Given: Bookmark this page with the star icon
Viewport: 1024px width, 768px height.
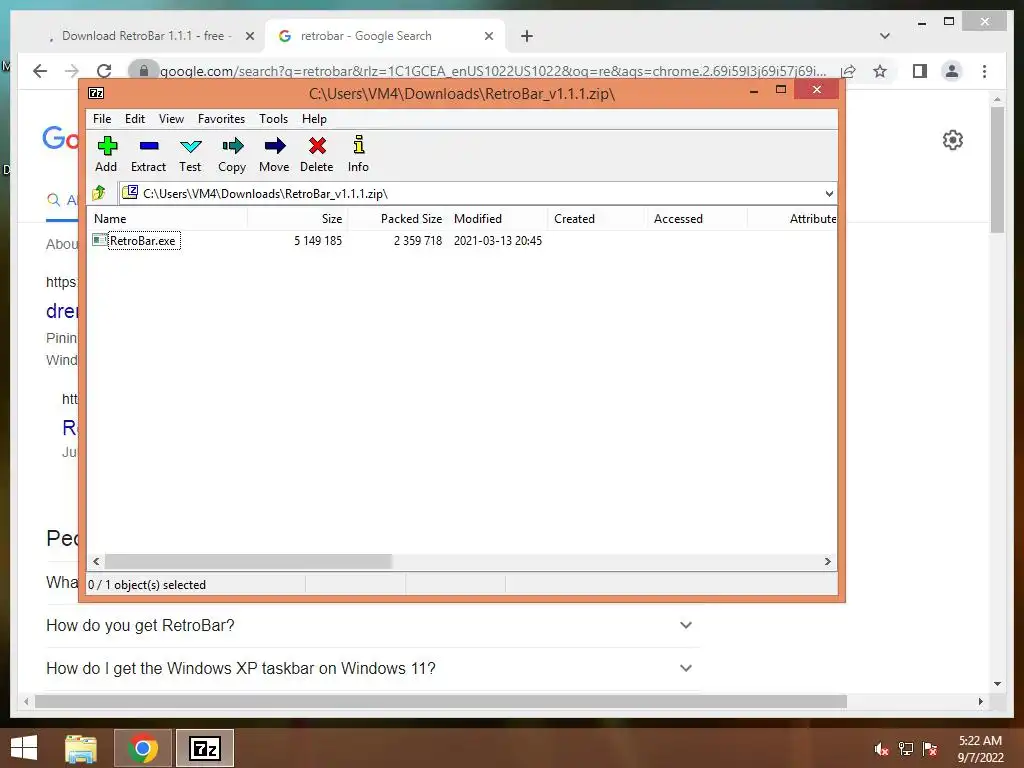Looking at the screenshot, I should 880,71.
